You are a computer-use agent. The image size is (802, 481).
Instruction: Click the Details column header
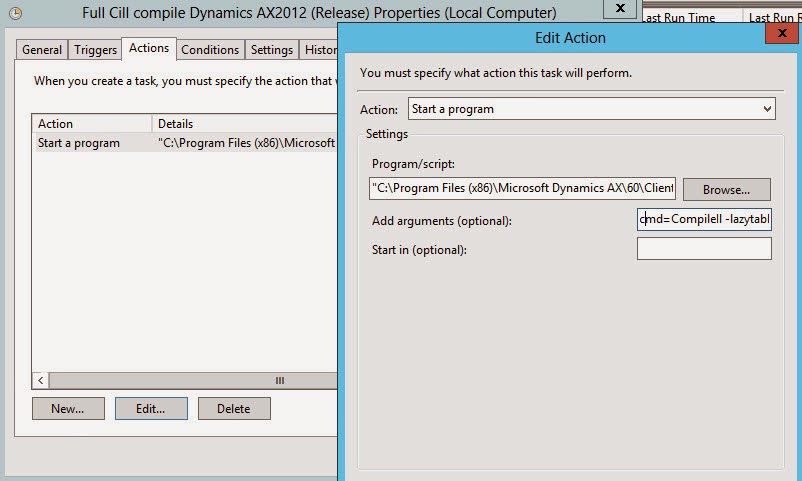tap(244, 124)
